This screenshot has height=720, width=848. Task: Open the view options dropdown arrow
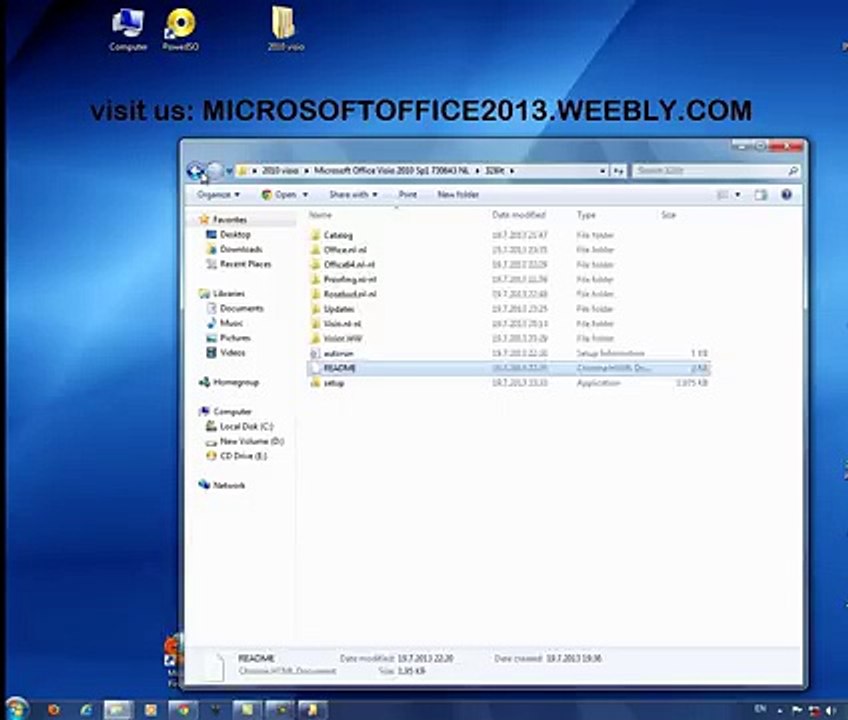(x=738, y=195)
